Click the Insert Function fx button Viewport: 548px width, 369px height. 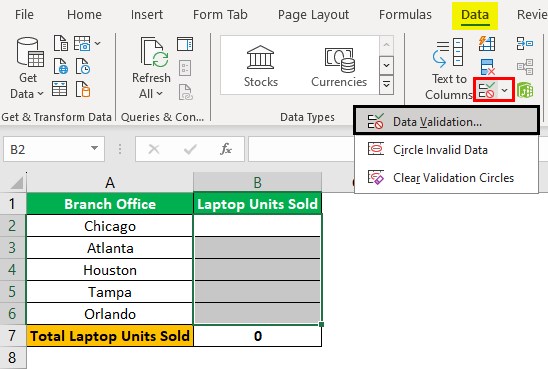(226, 150)
